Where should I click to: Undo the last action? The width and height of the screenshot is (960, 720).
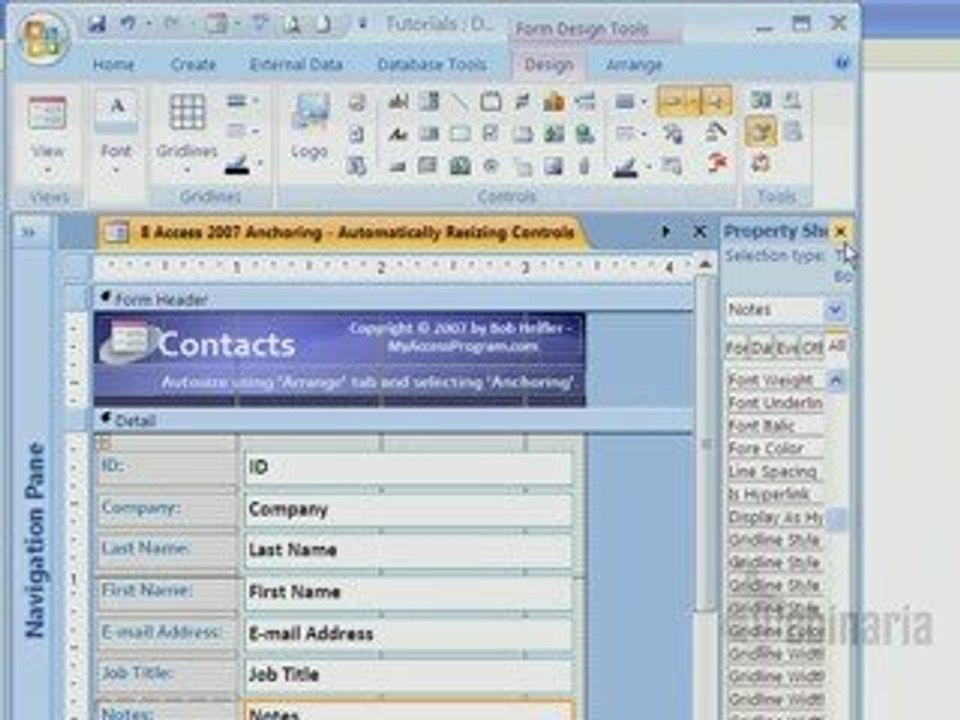[x=128, y=24]
